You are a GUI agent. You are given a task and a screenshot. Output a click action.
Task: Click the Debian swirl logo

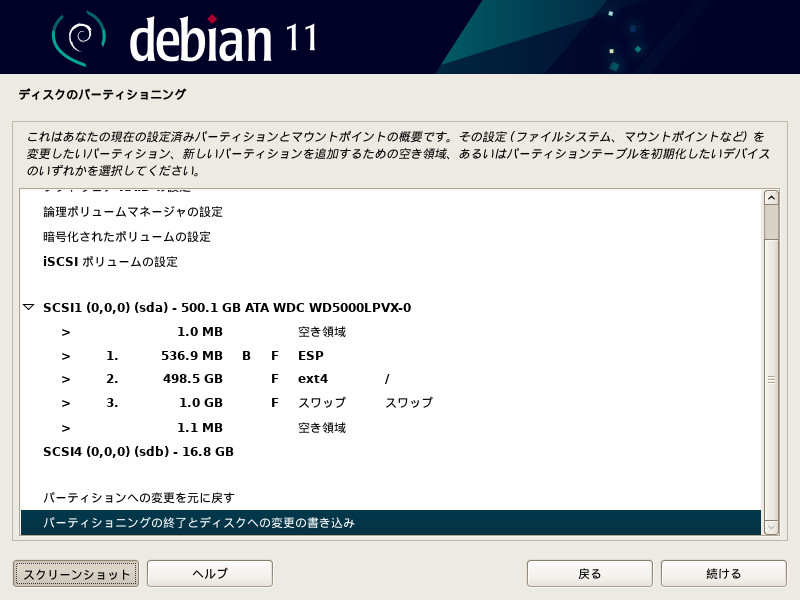pyautogui.click(x=79, y=37)
